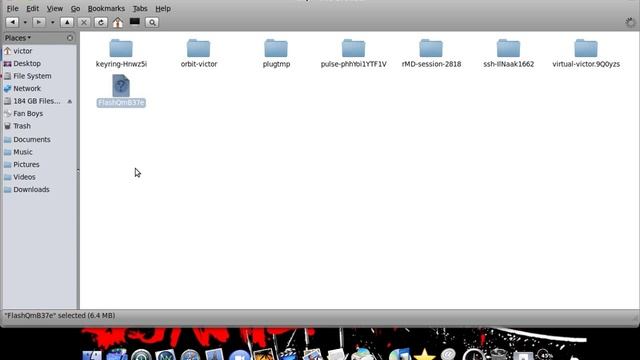Go back with the left arrow button
This screenshot has height=360, width=640.
tap(12, 22)
